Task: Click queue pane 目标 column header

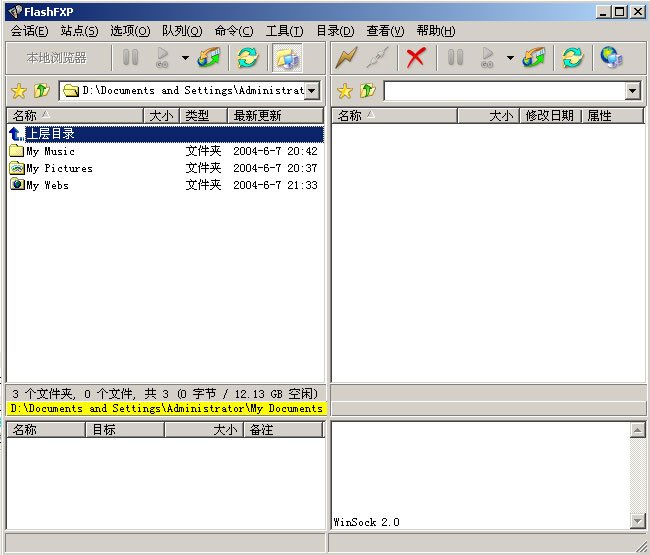Action: (125, 430)
